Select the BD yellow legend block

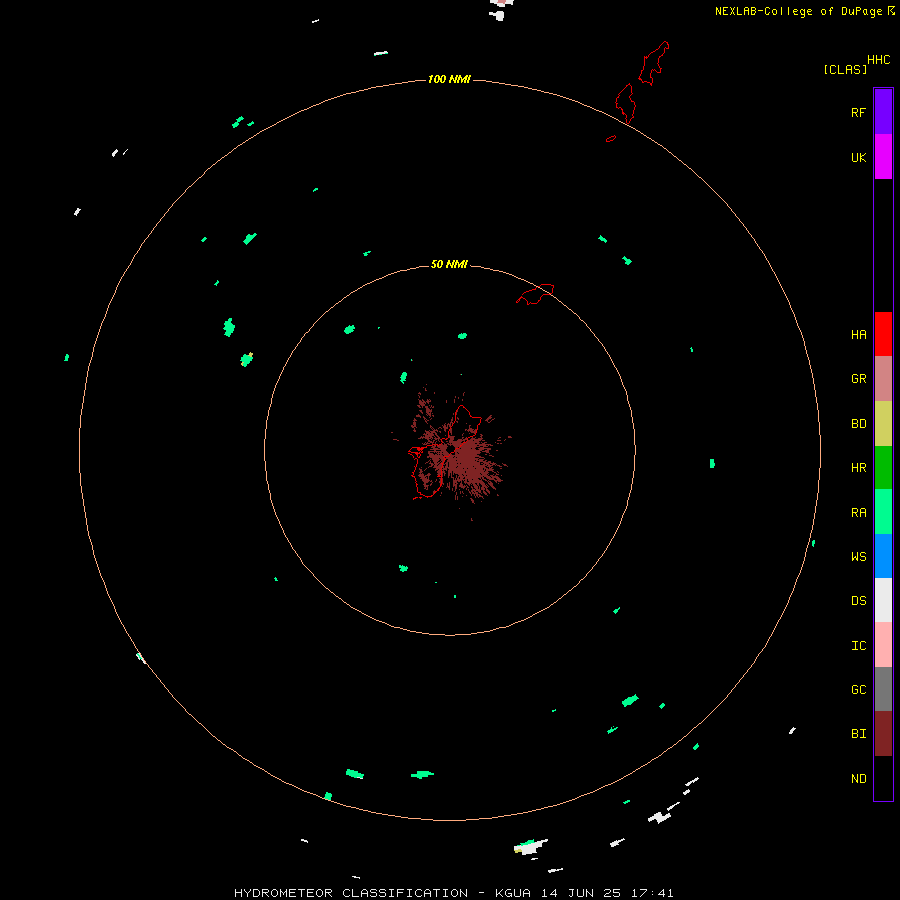tap(883, 424)
